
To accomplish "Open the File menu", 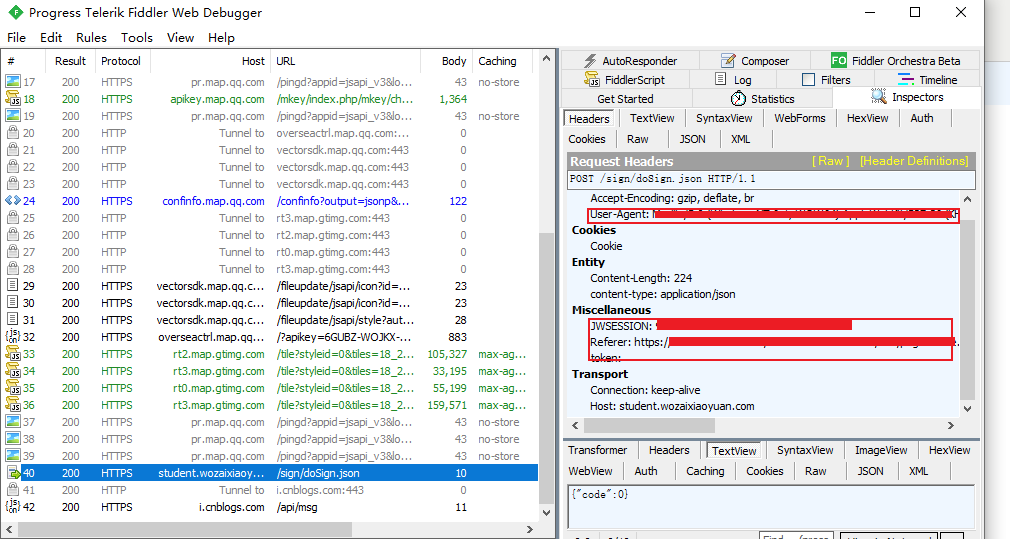I will (x=16, y=37).
